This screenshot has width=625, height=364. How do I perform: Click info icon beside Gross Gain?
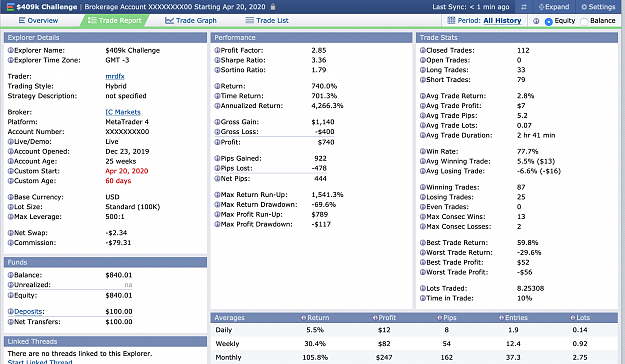click(x=217, y=122)
